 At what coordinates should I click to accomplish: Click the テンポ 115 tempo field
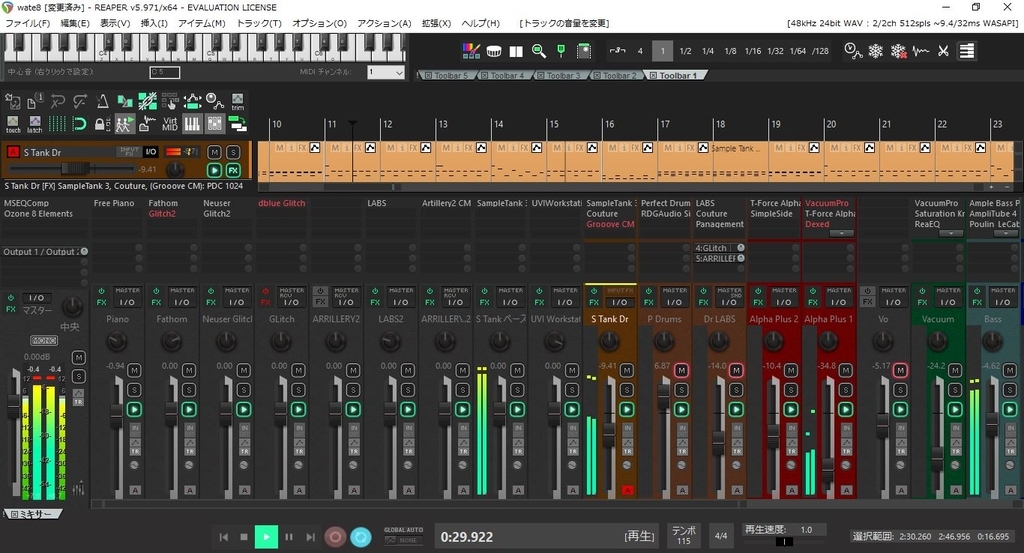pyautogui.click(x=684, y=535)
